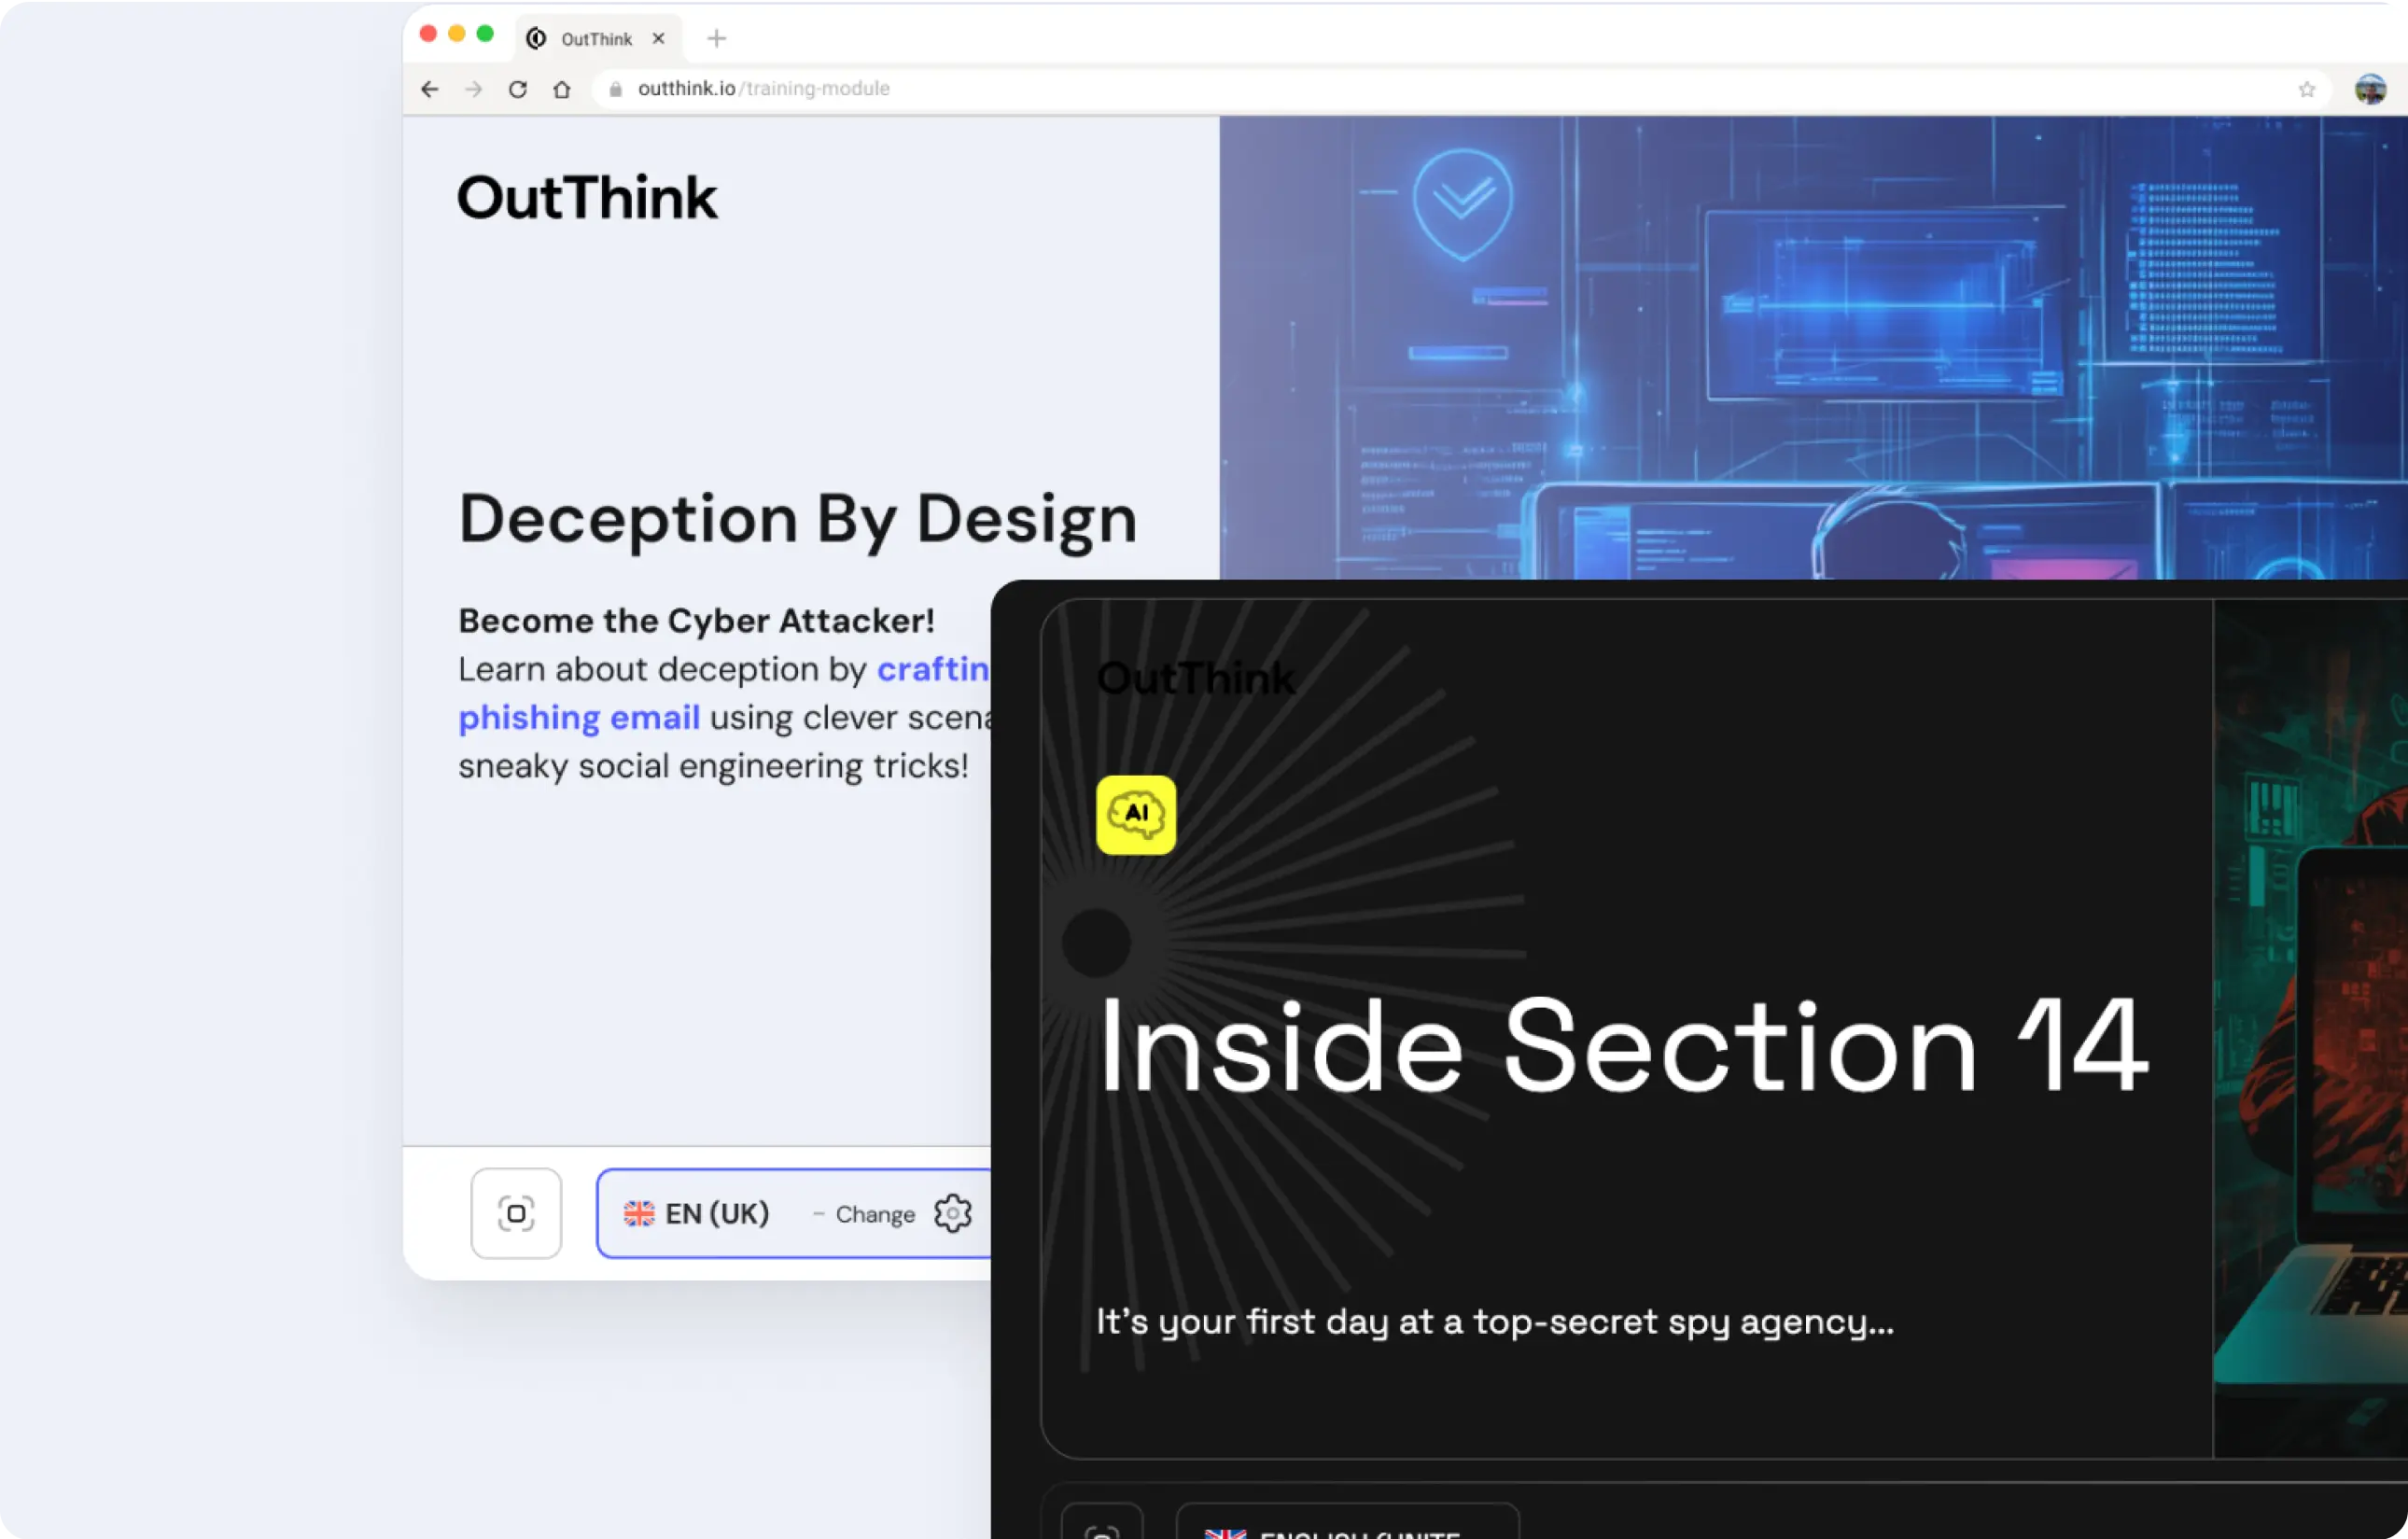Click the UK flag next to EN (UK)
This screenshot has width=2408, height=1539.
click(x=639, y=1213)
